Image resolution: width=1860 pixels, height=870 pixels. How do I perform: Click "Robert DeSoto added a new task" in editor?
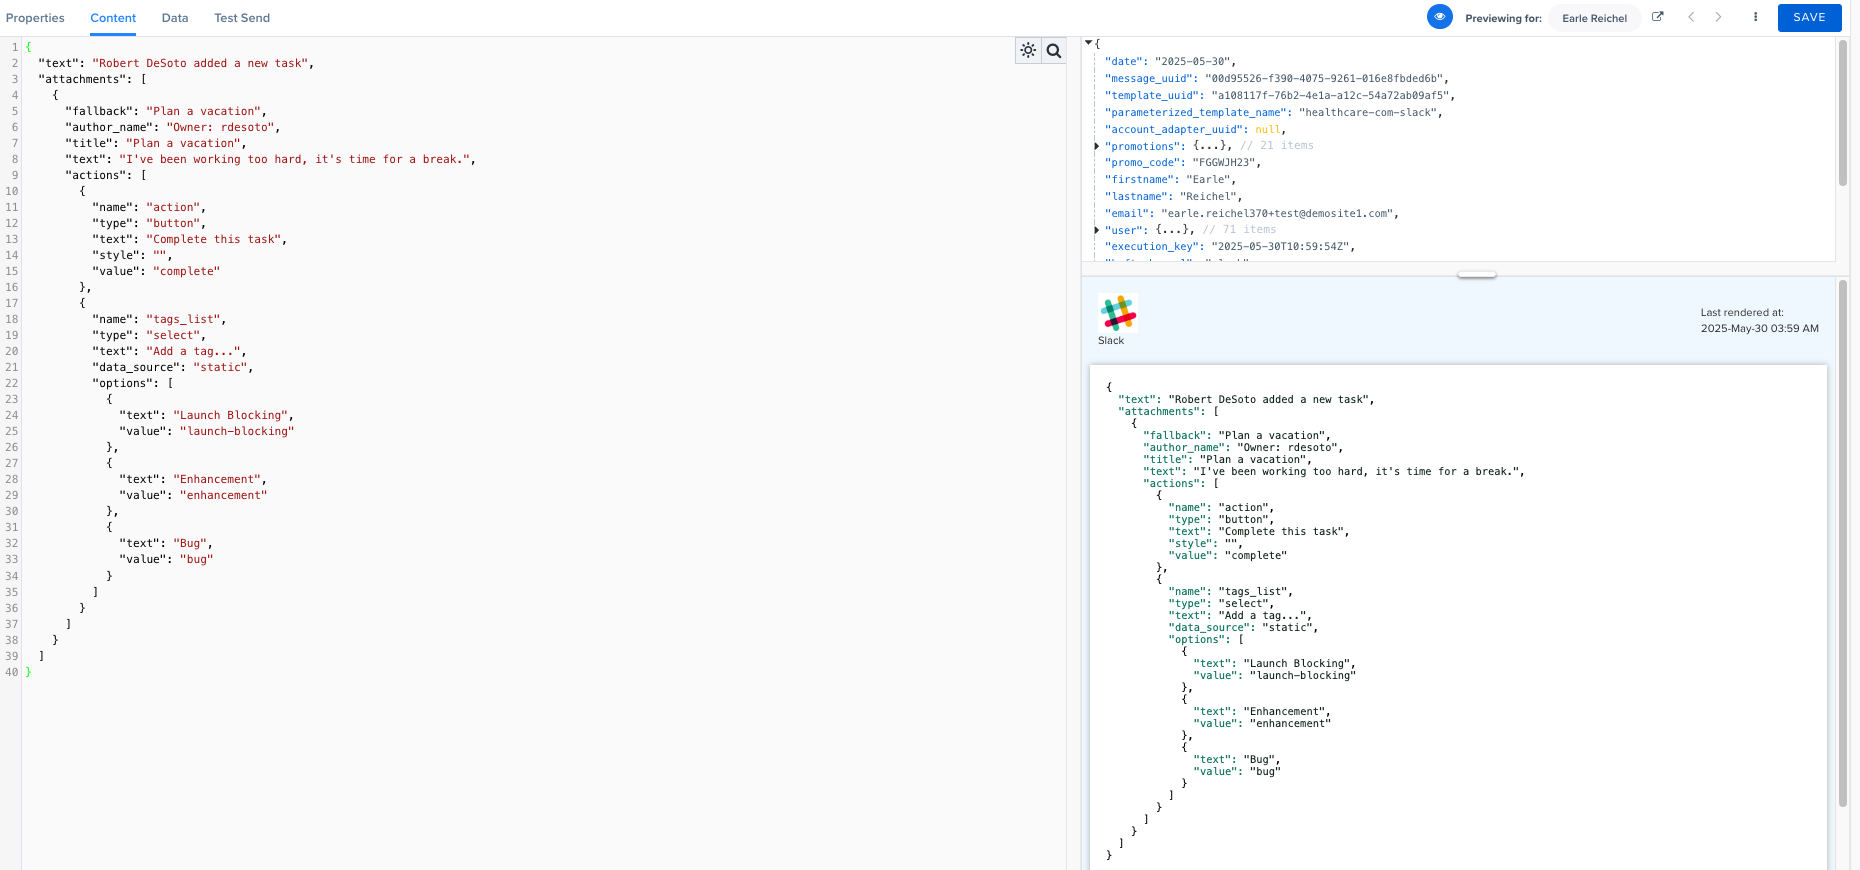200,63
